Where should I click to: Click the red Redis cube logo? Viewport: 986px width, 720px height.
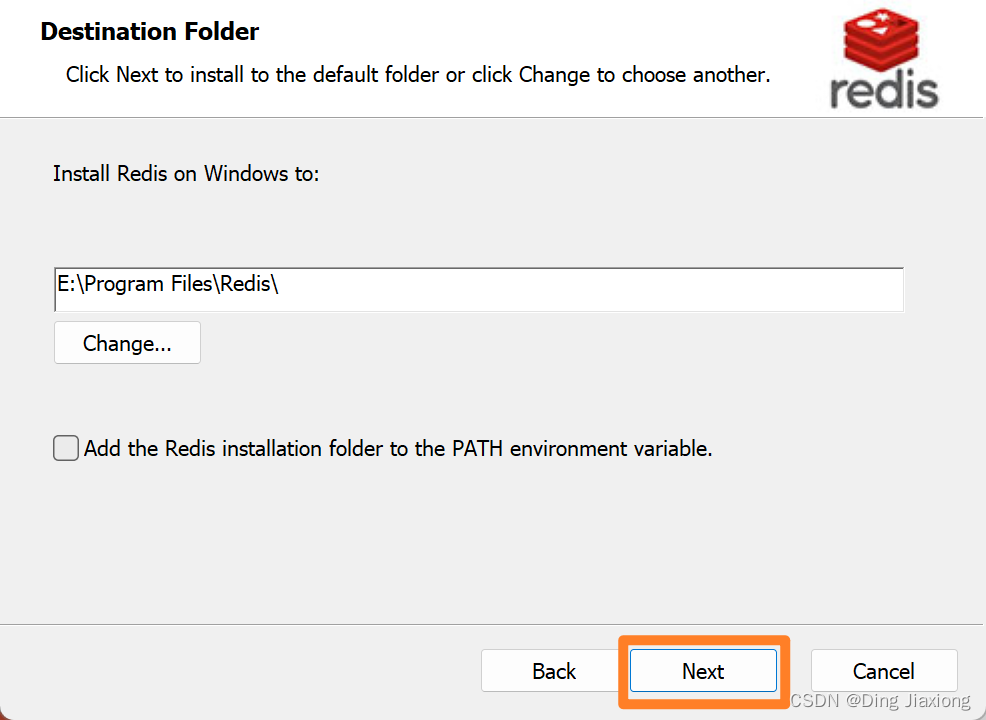tap(882, 40)
